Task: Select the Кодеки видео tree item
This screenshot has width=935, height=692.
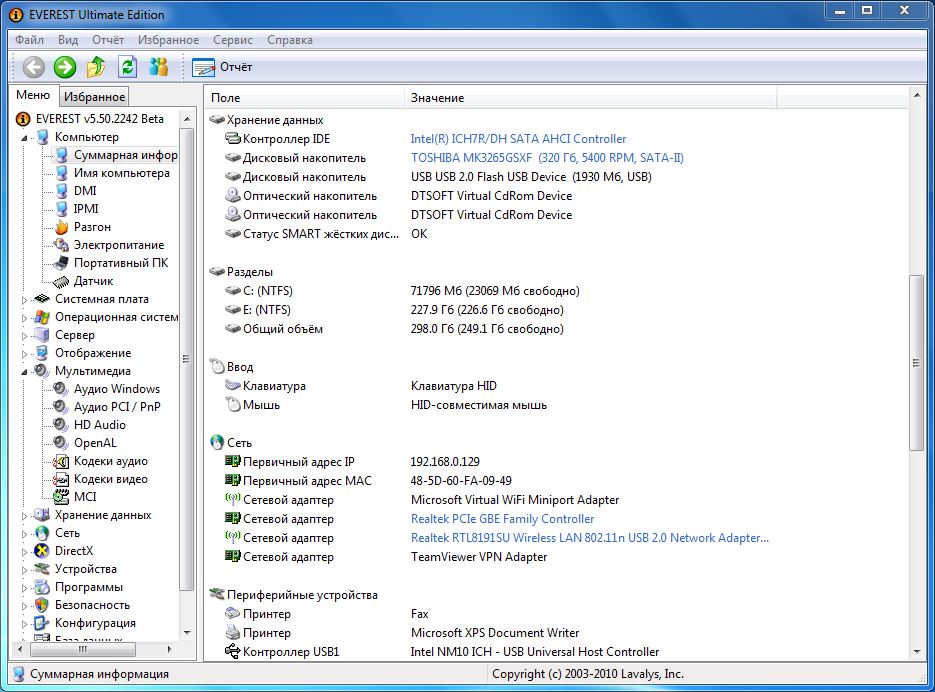Action: pyautogui.click(x=110, y=479)
